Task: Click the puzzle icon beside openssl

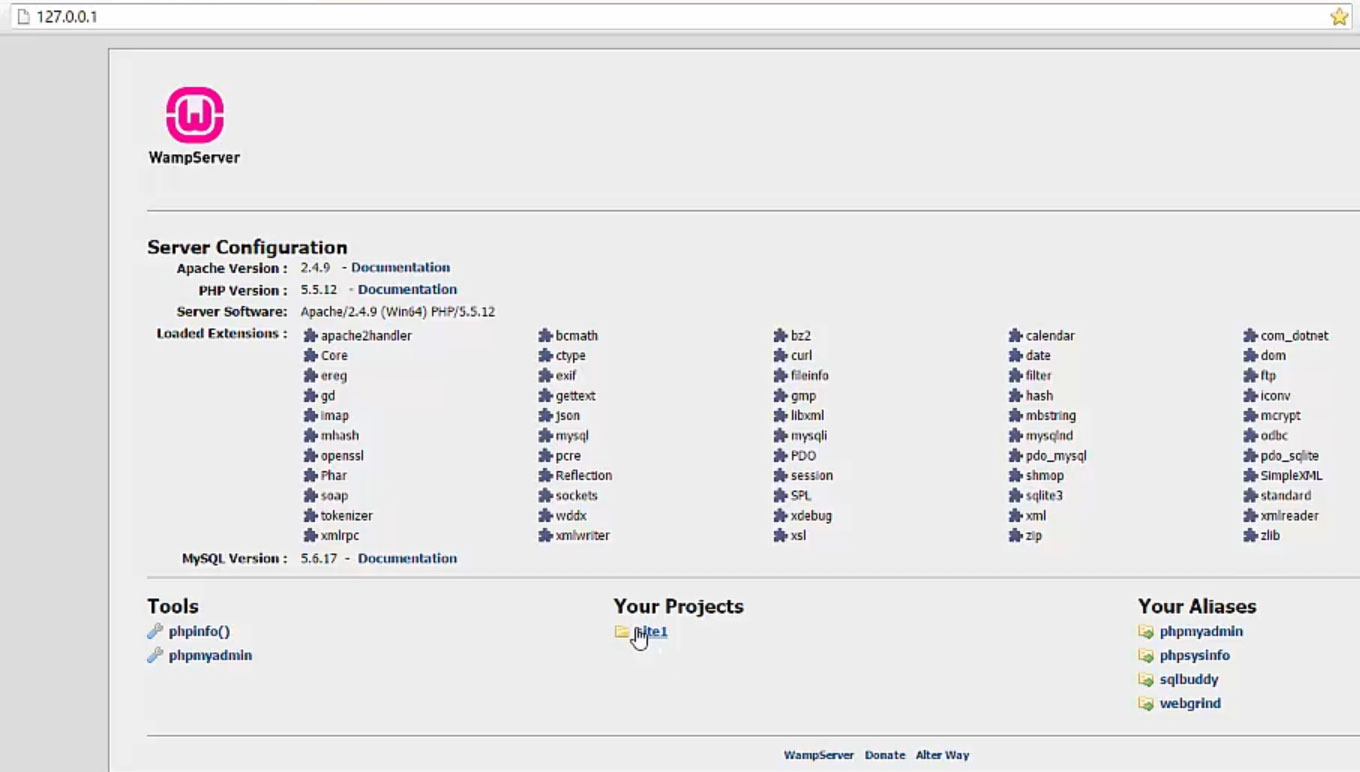Action: pos(311,456)
